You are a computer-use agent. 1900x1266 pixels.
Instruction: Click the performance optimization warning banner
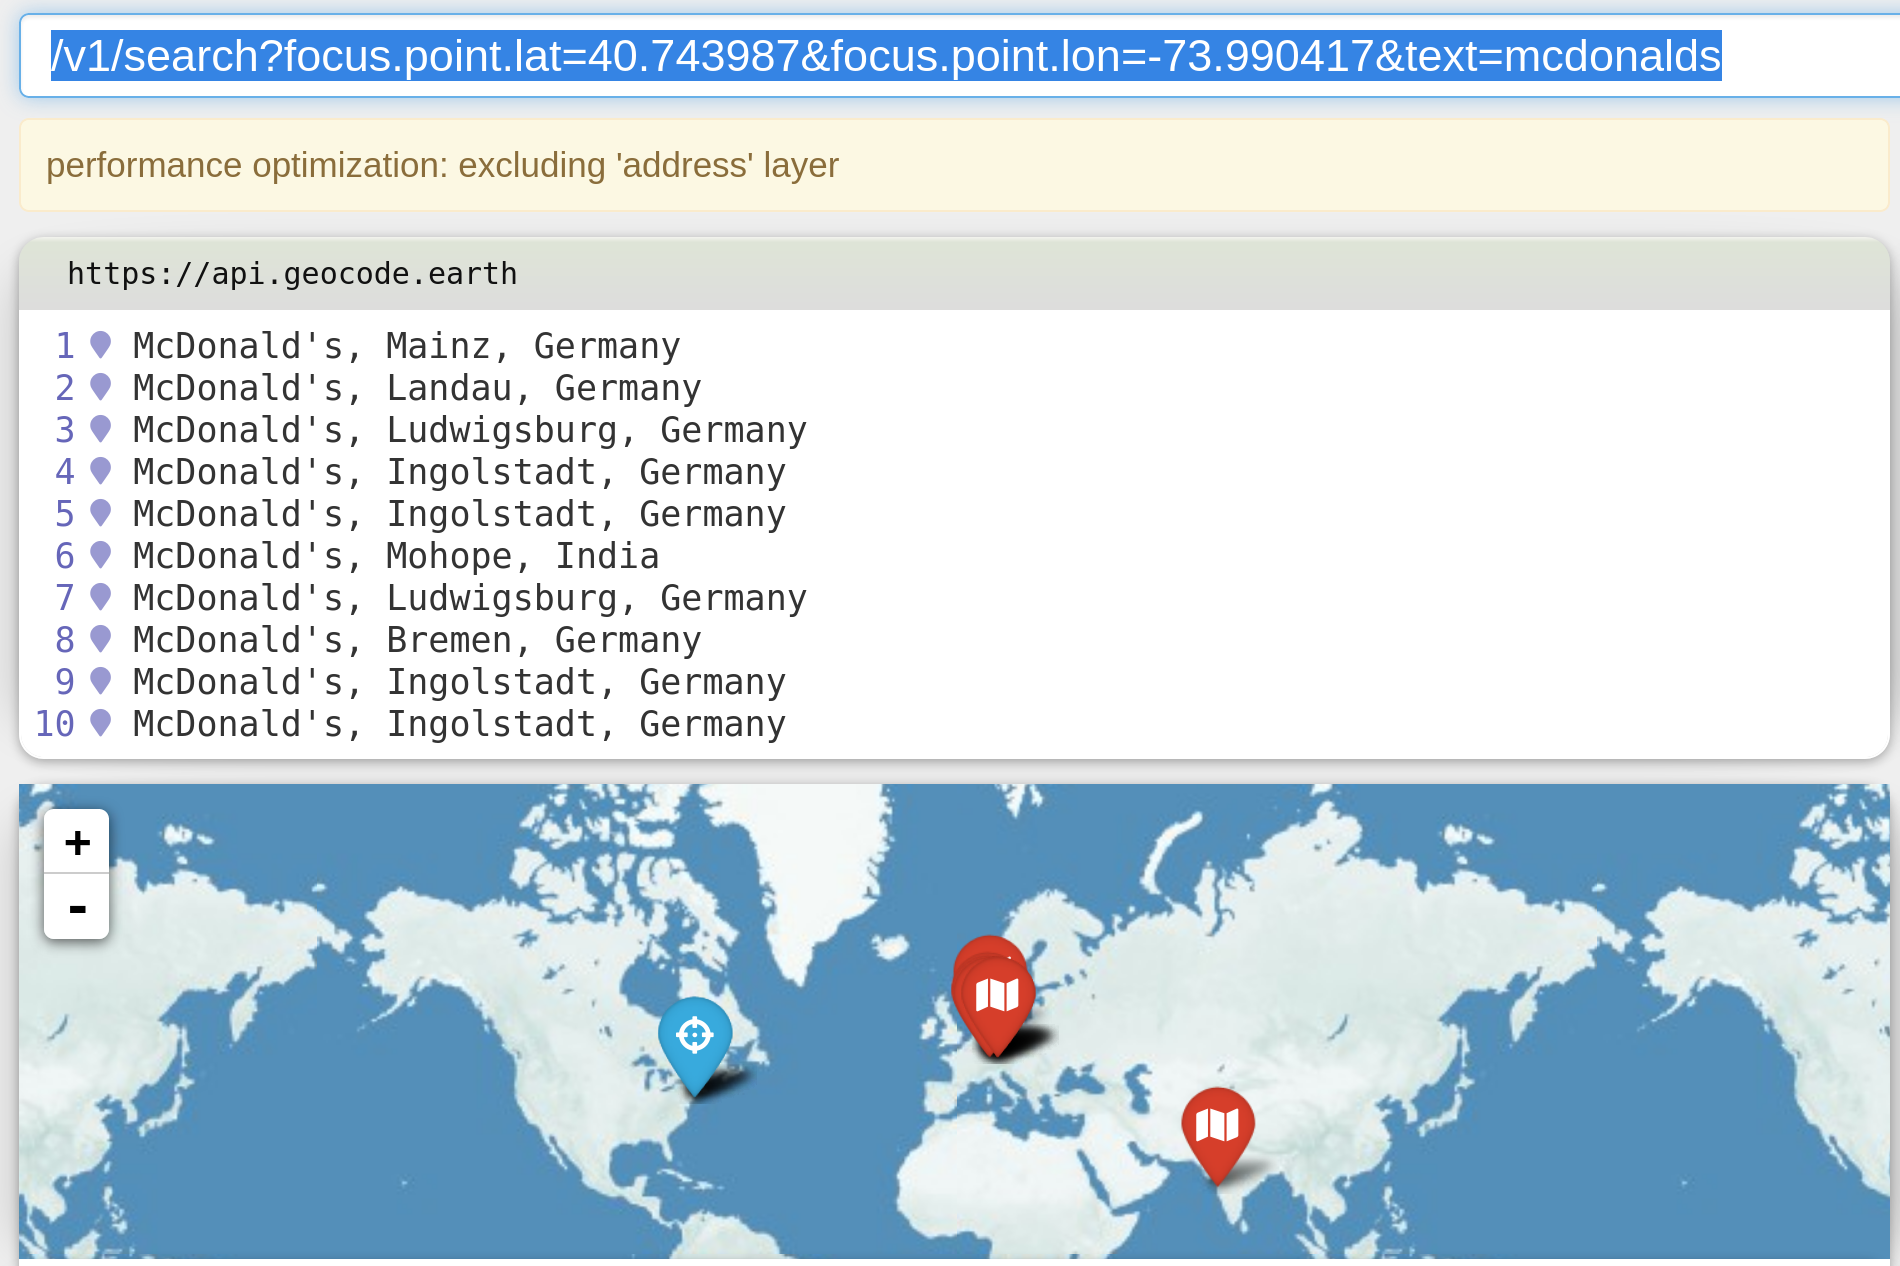tap(443, 164)
